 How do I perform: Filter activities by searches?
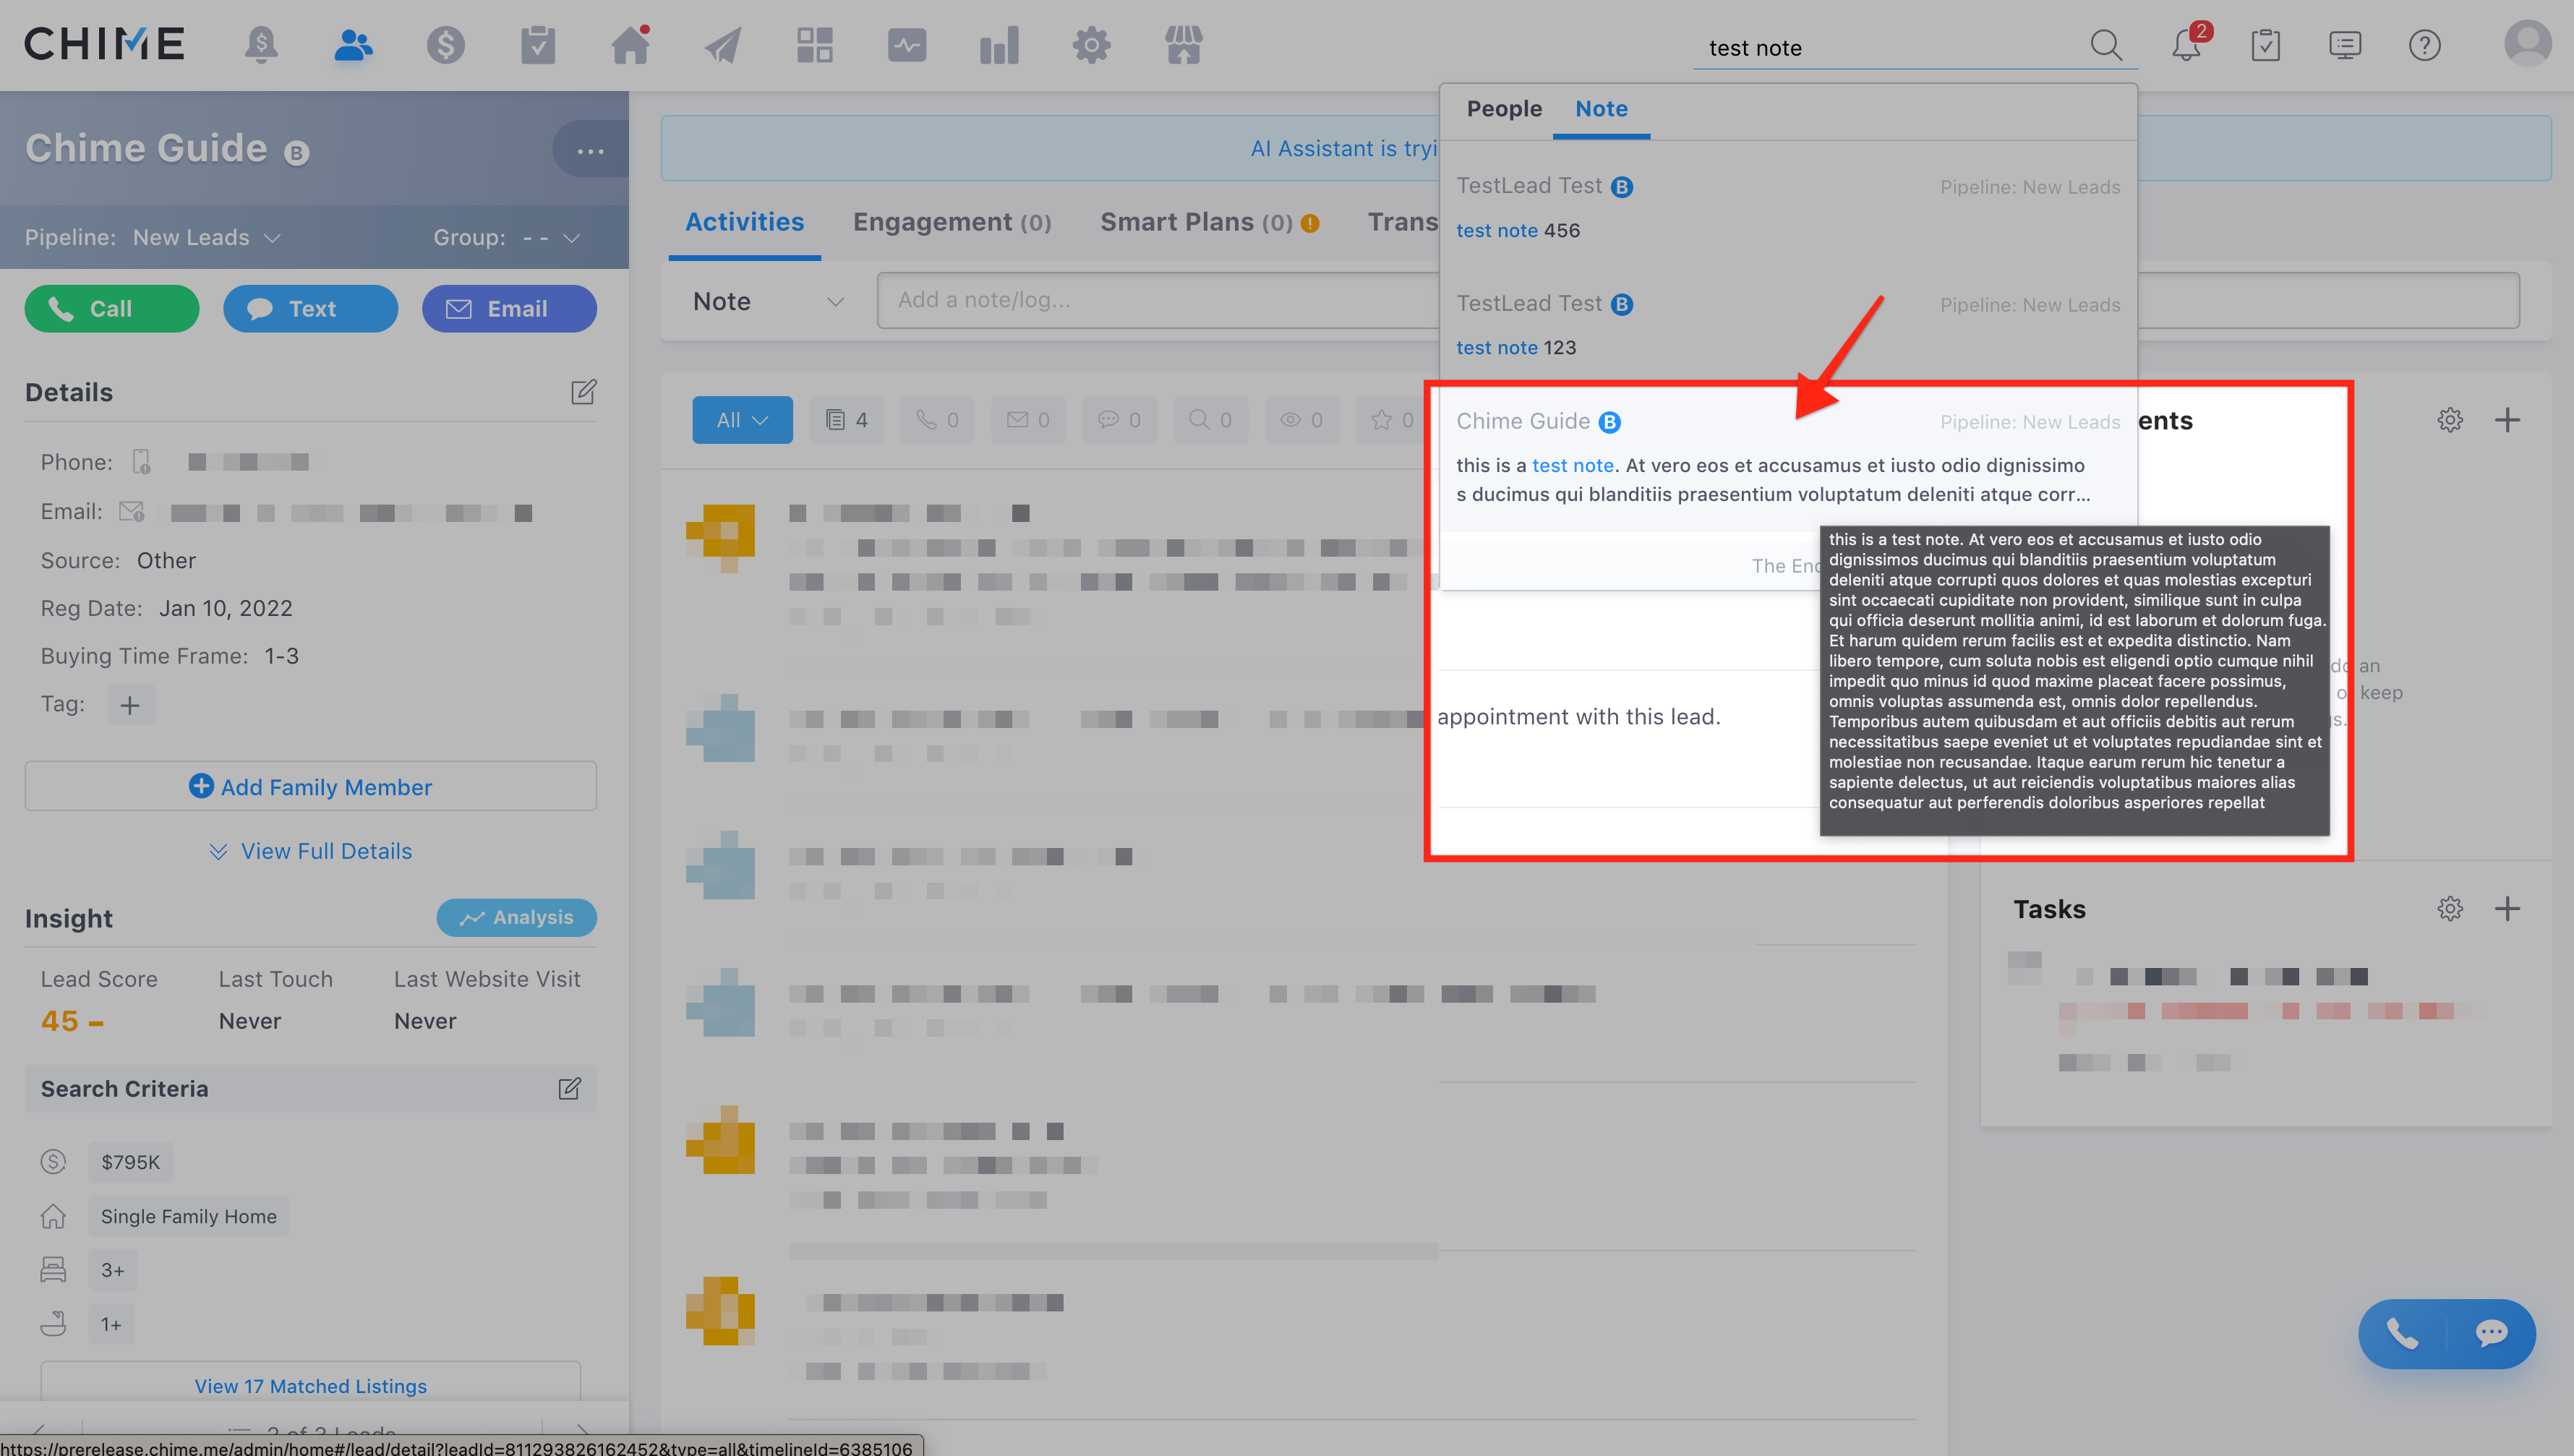tap(1211, 420)
